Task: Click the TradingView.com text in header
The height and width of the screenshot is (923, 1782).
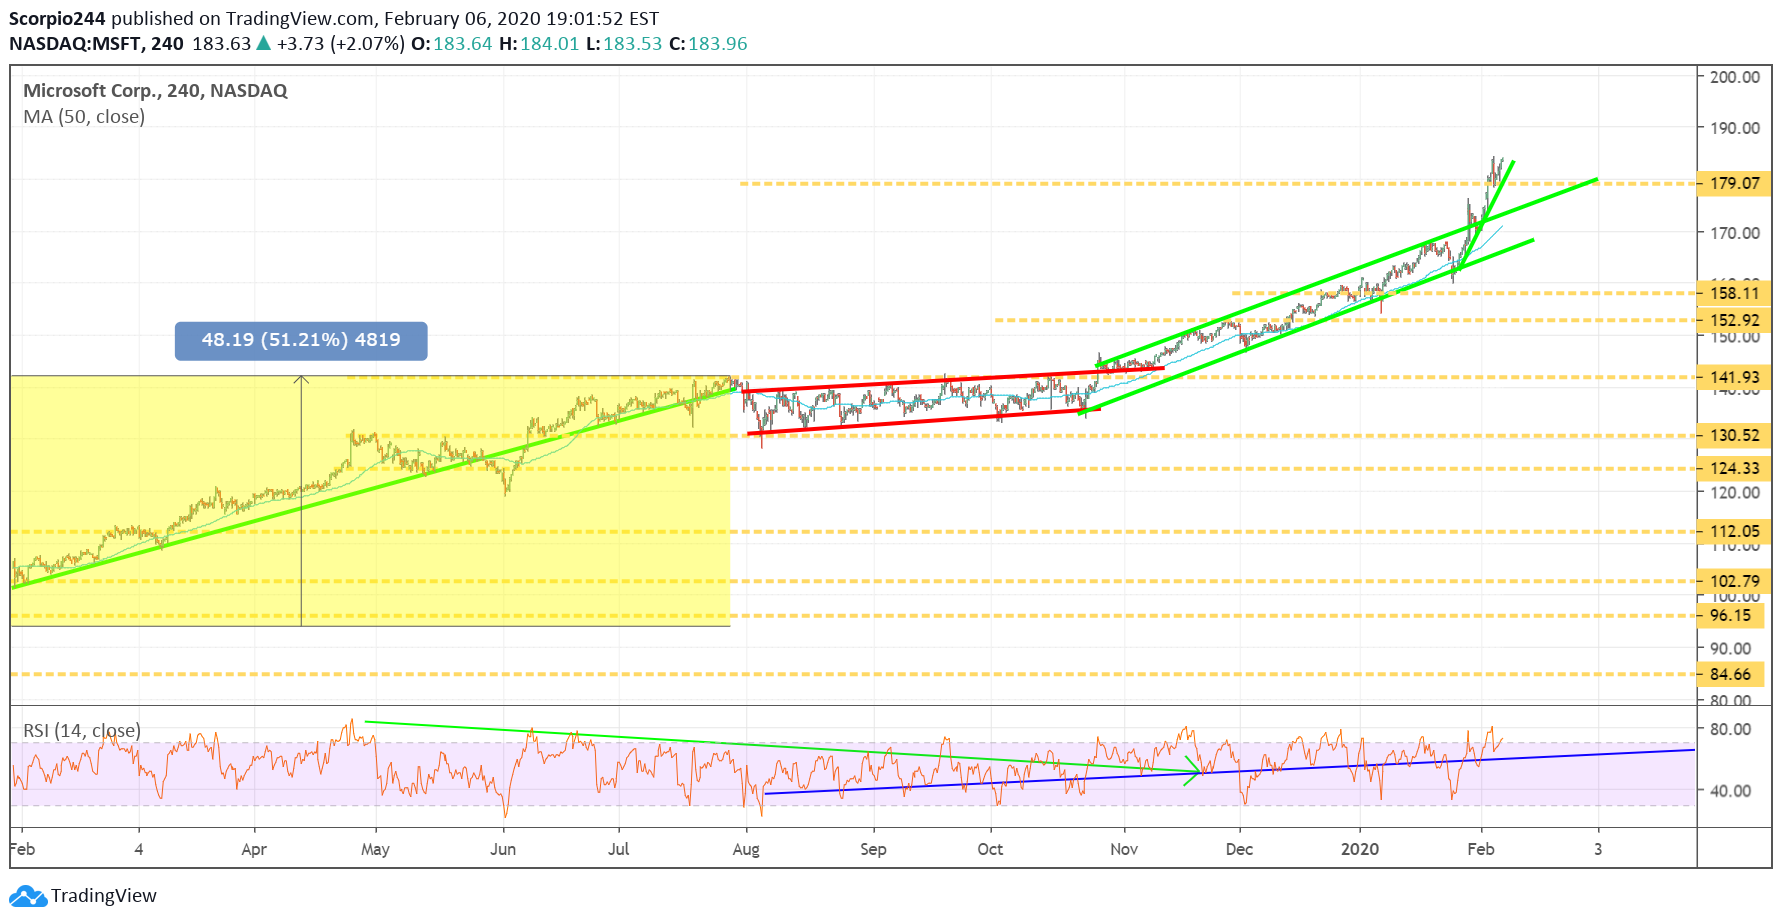Action: pyautogui.click(x=300, y=18)
